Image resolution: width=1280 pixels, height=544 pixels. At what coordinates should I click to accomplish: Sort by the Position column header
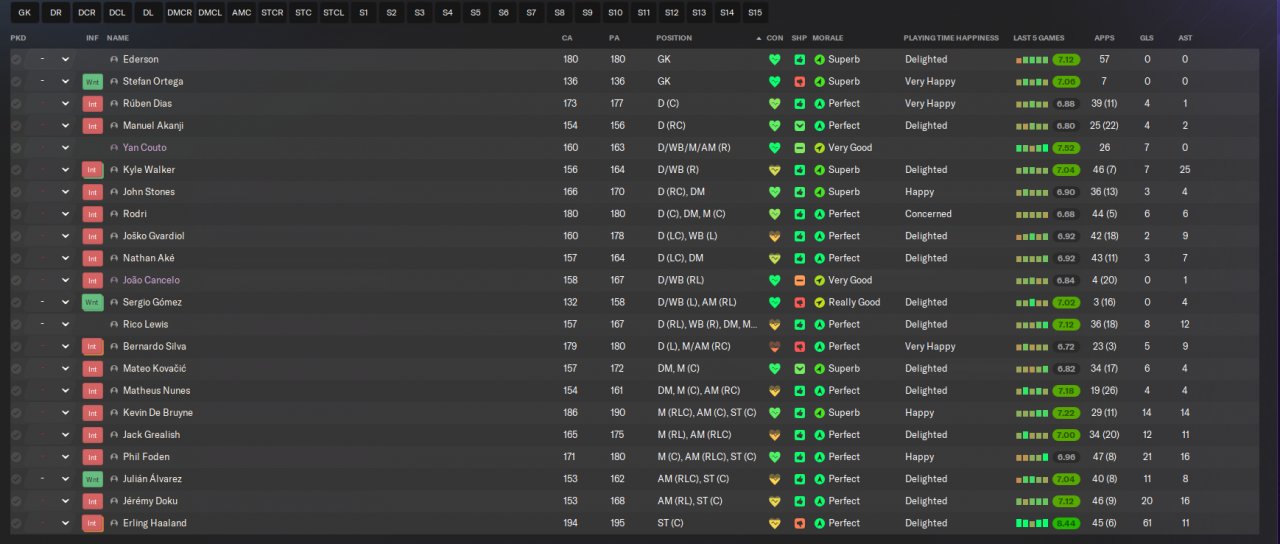674,38
